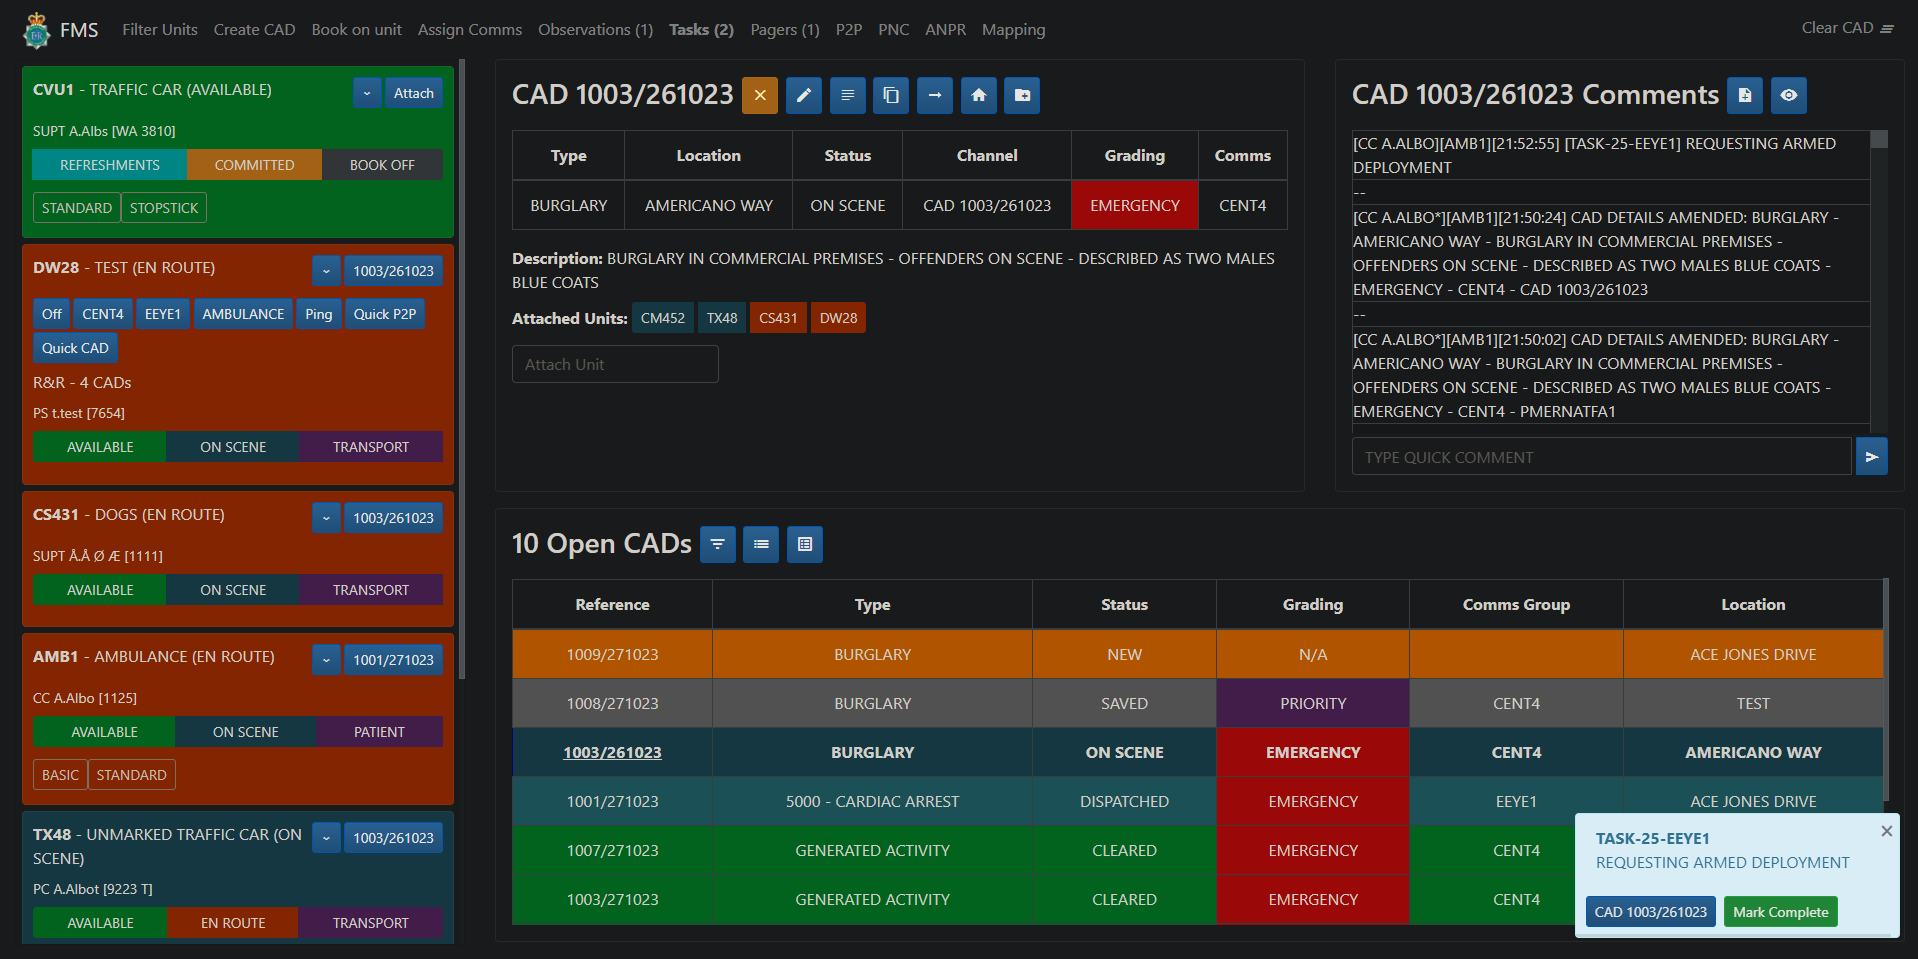Expand the TX48 unit dropdown chevron

326,838
